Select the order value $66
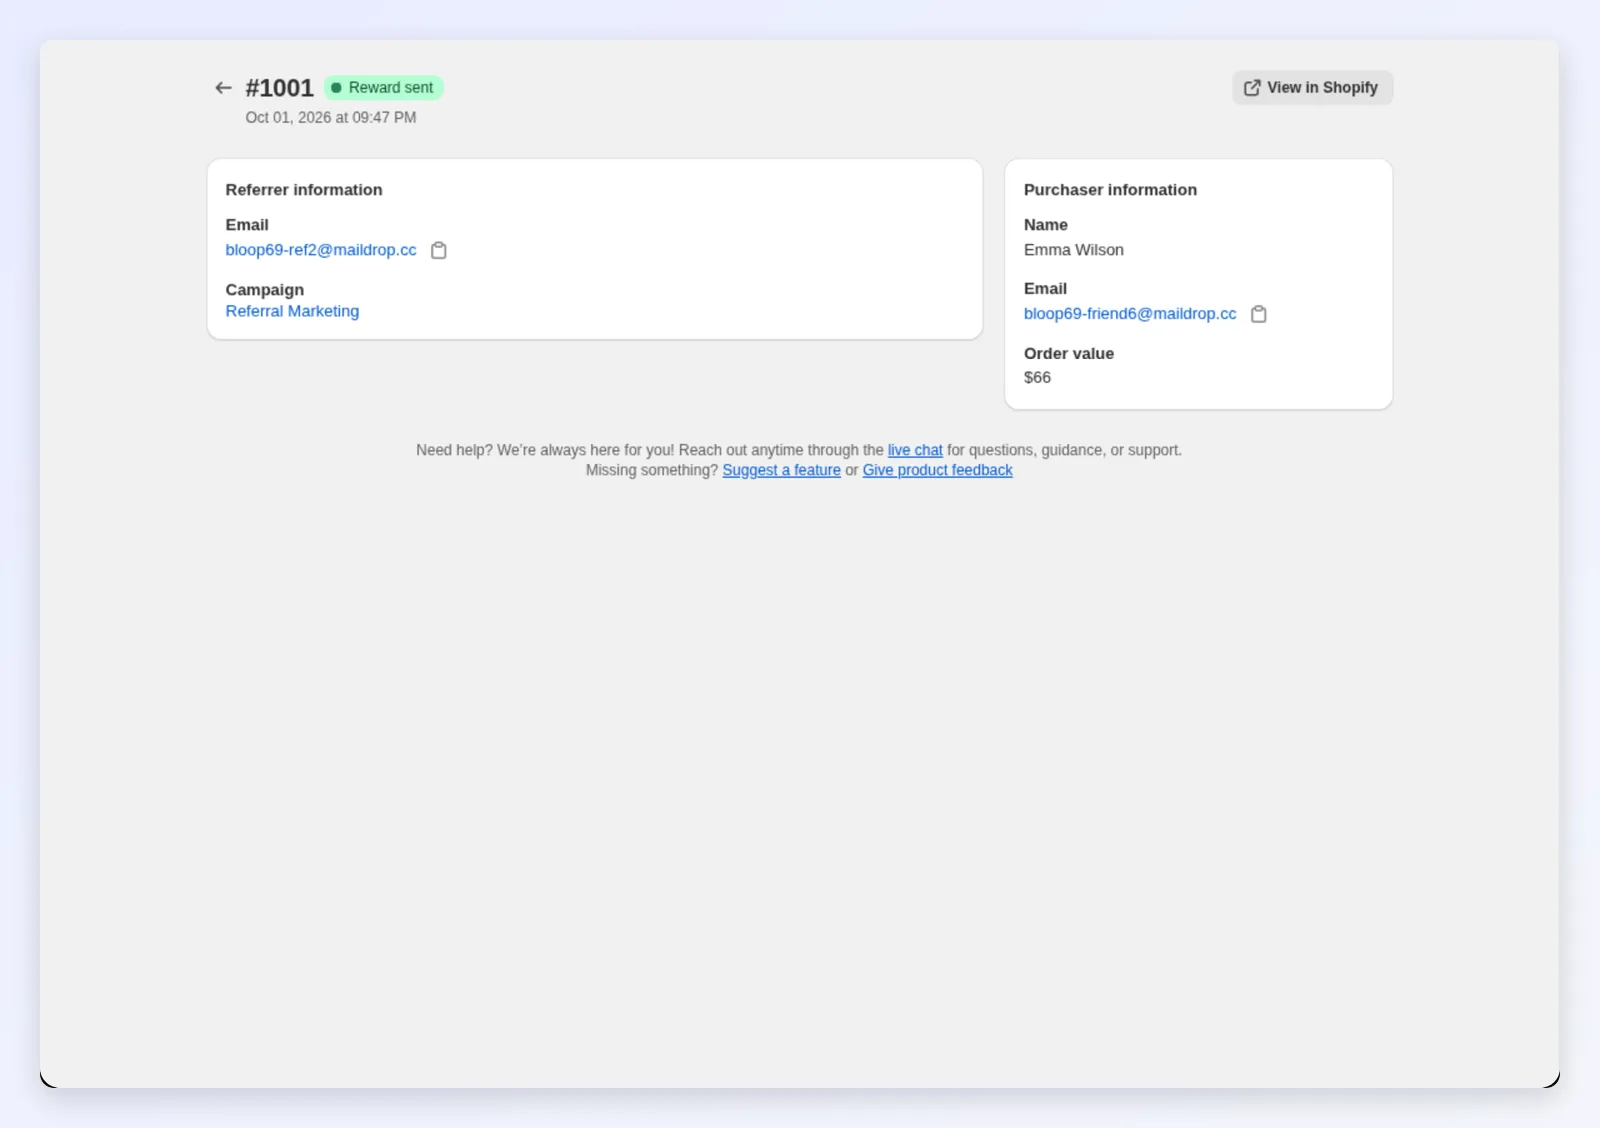This screenshot has width=1600, height=1128. point(1037,377)
